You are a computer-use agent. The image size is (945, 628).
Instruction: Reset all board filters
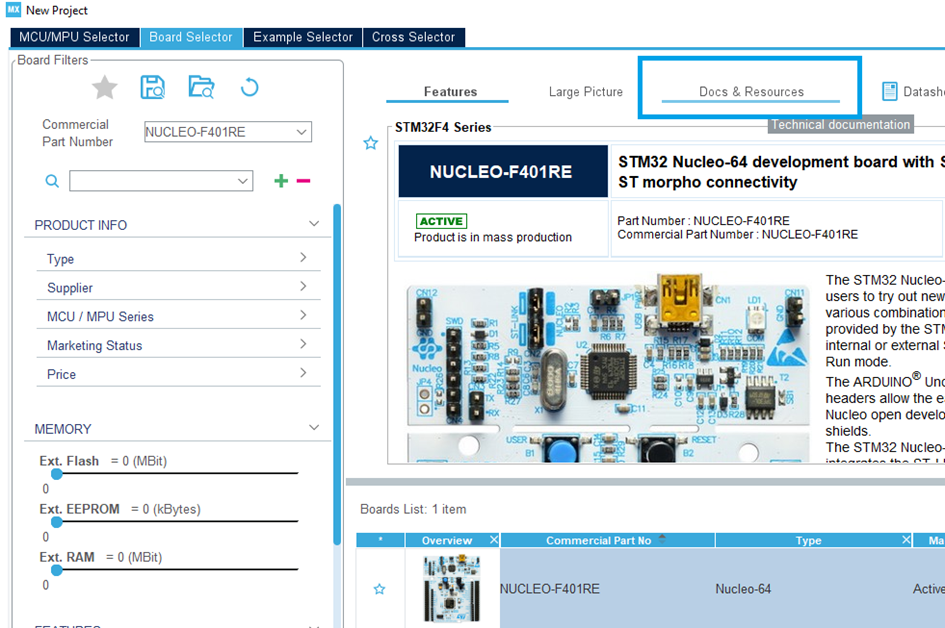(249, 88)
